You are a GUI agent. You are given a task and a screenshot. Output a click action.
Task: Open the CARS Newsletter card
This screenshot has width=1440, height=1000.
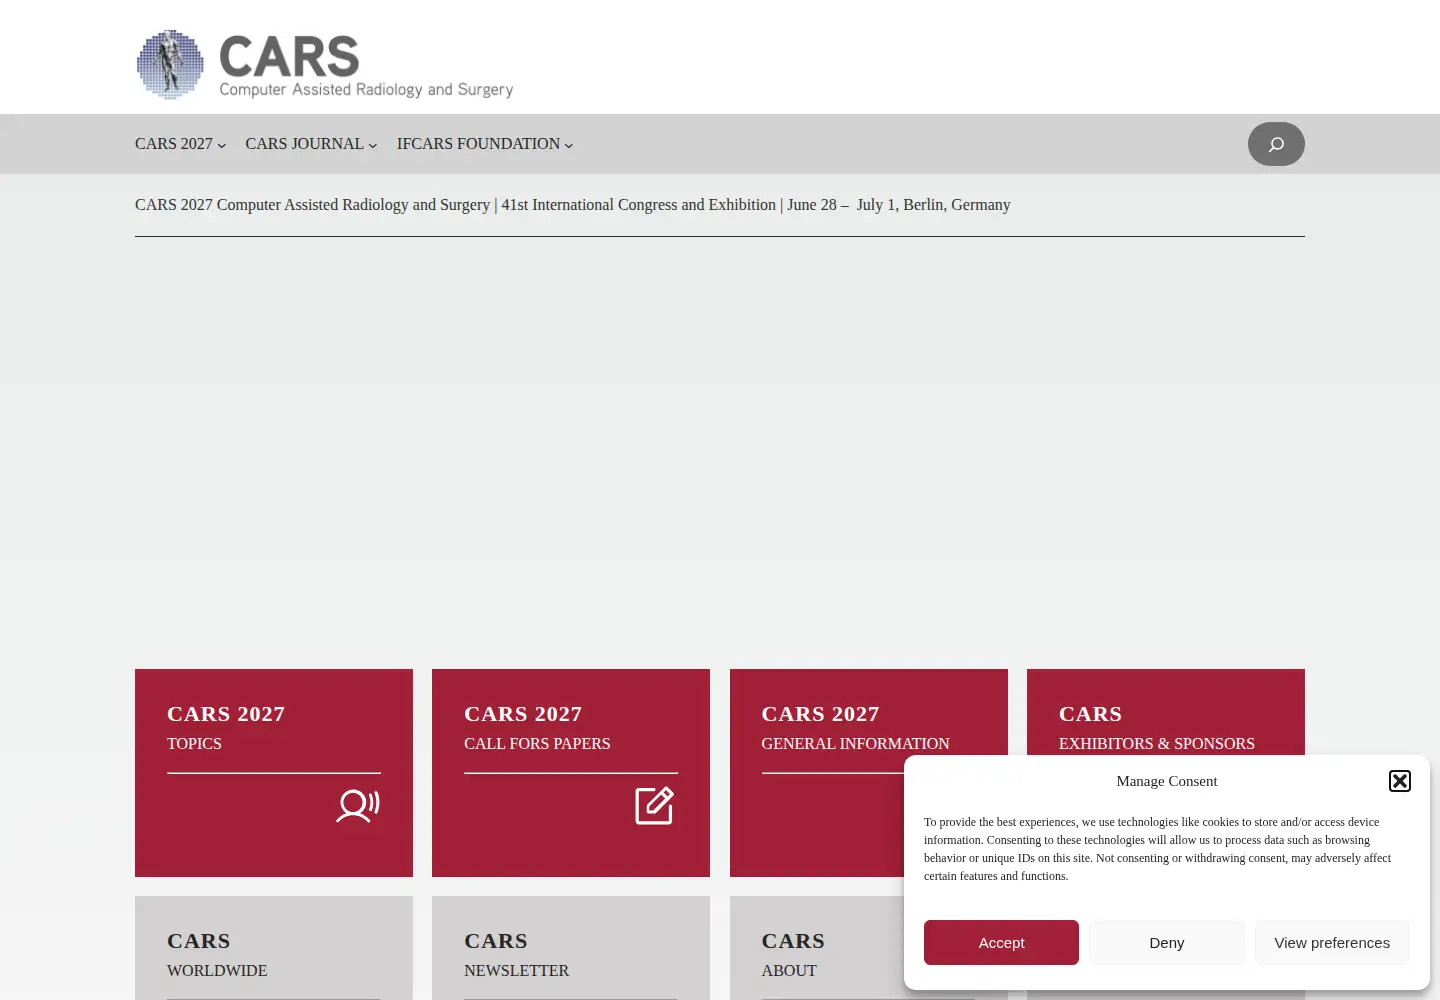click(x=571, y=948)
